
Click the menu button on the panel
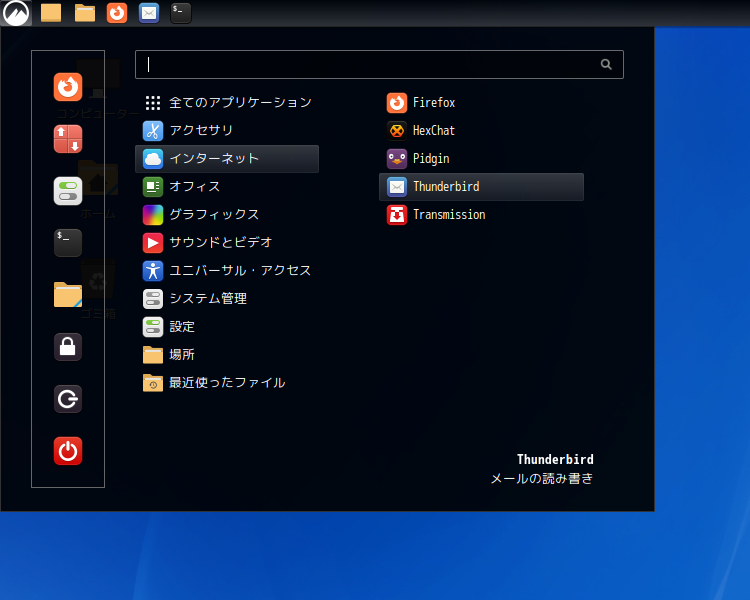tap(16, 13)
